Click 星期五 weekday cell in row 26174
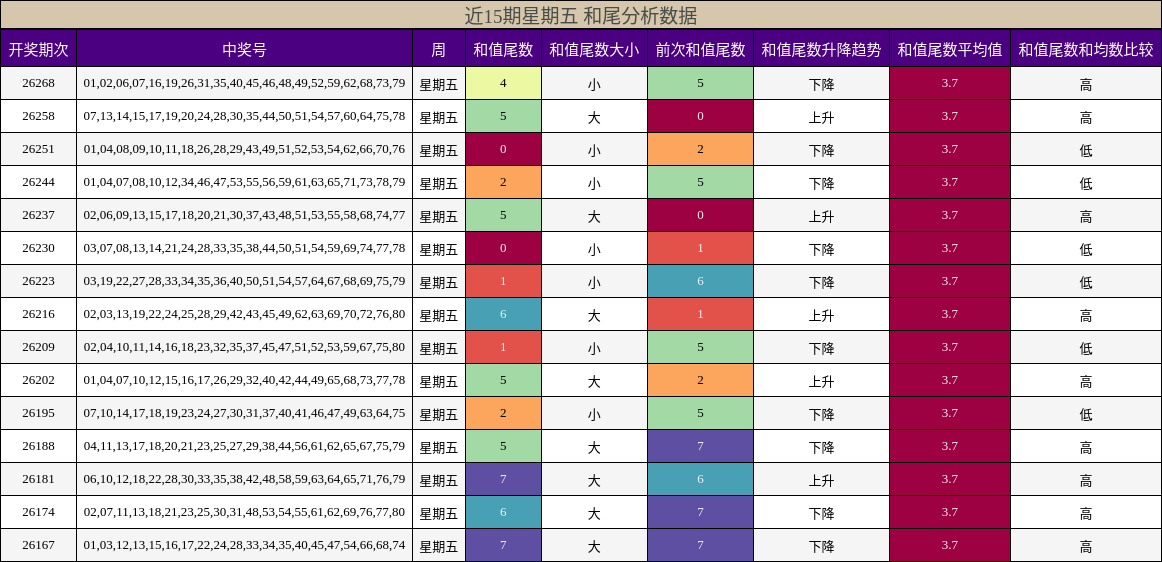 click(439, 512)
